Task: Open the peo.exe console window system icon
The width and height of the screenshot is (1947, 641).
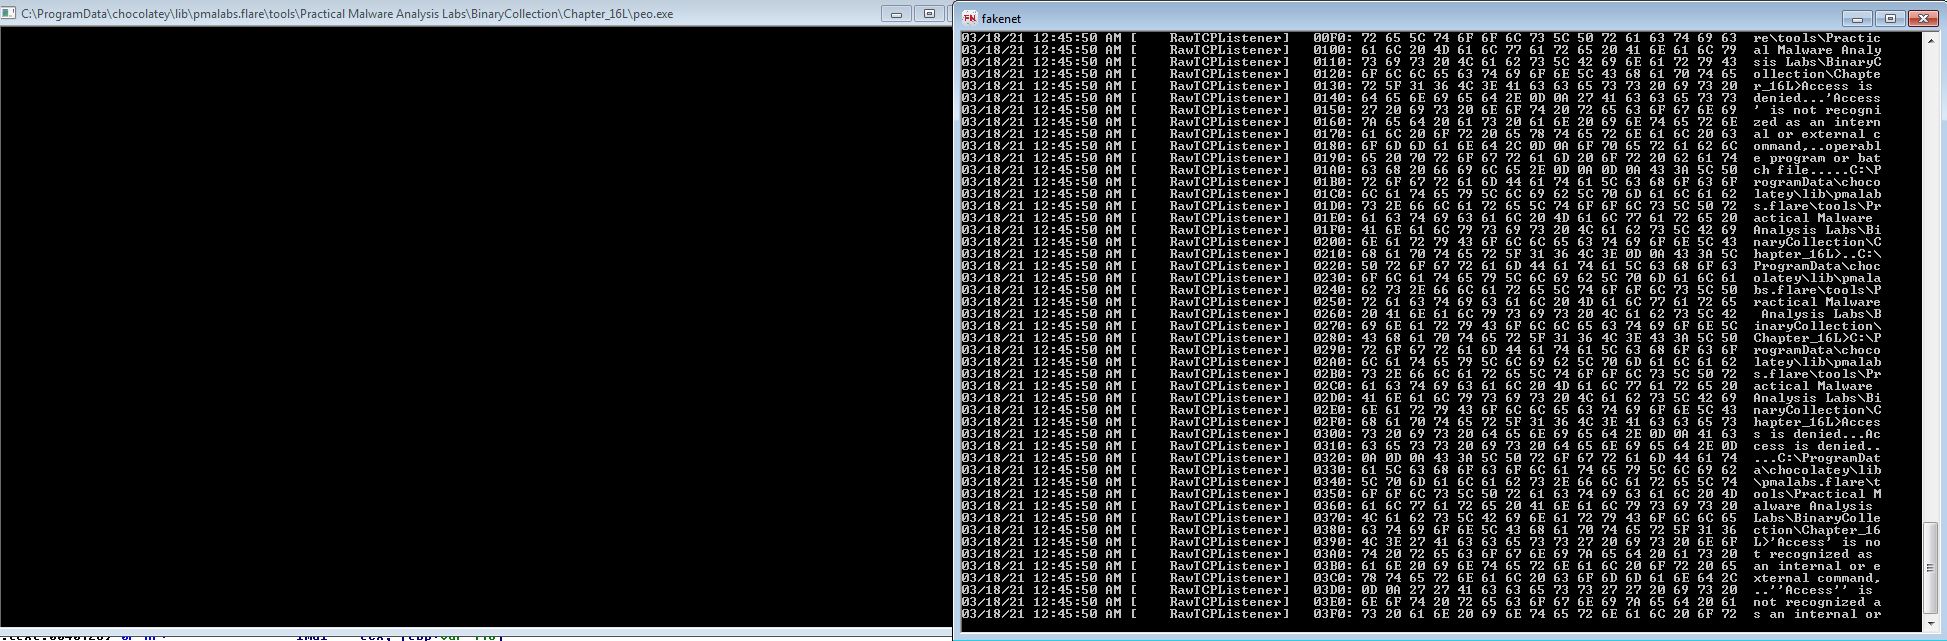Action: coord(9,15)
